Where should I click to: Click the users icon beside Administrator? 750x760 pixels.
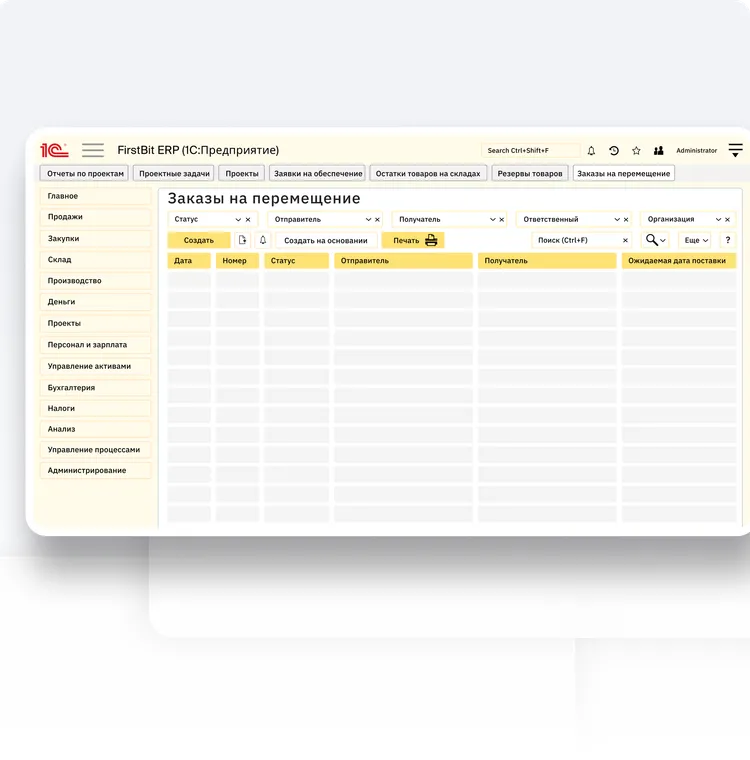[x=659, y=151]
